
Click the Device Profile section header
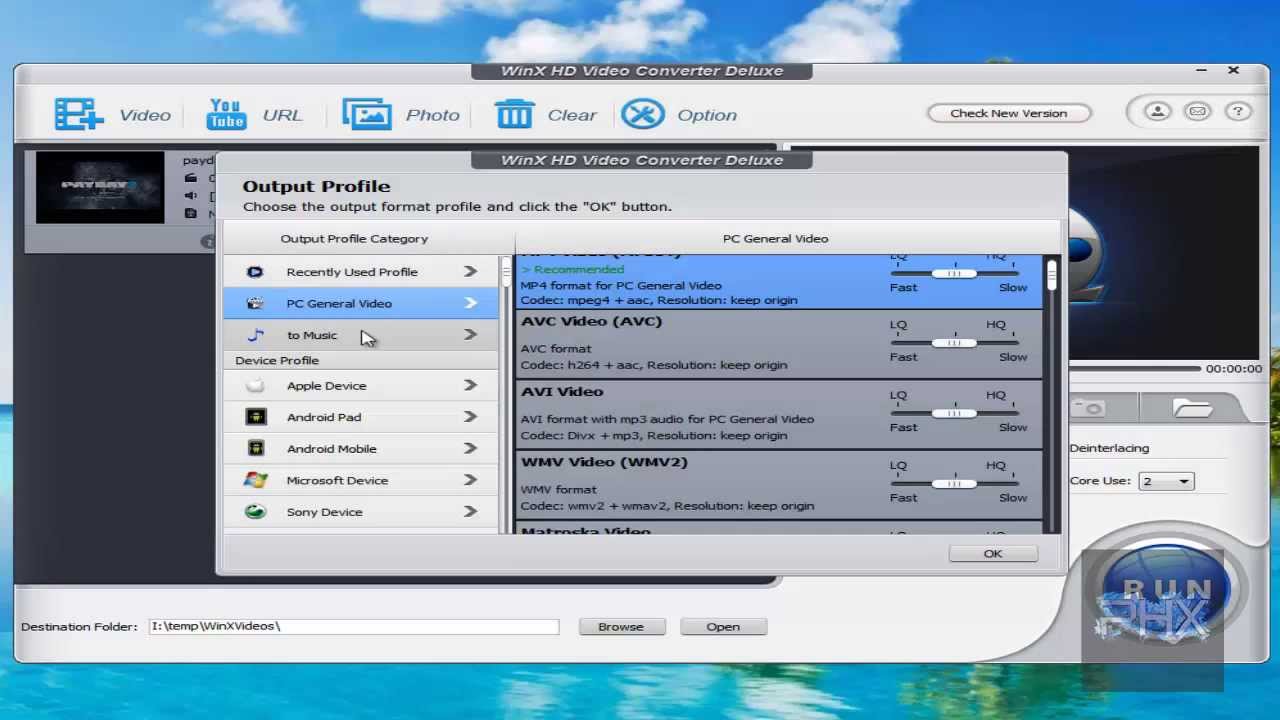pyautogui.click(x=277, y=361)
